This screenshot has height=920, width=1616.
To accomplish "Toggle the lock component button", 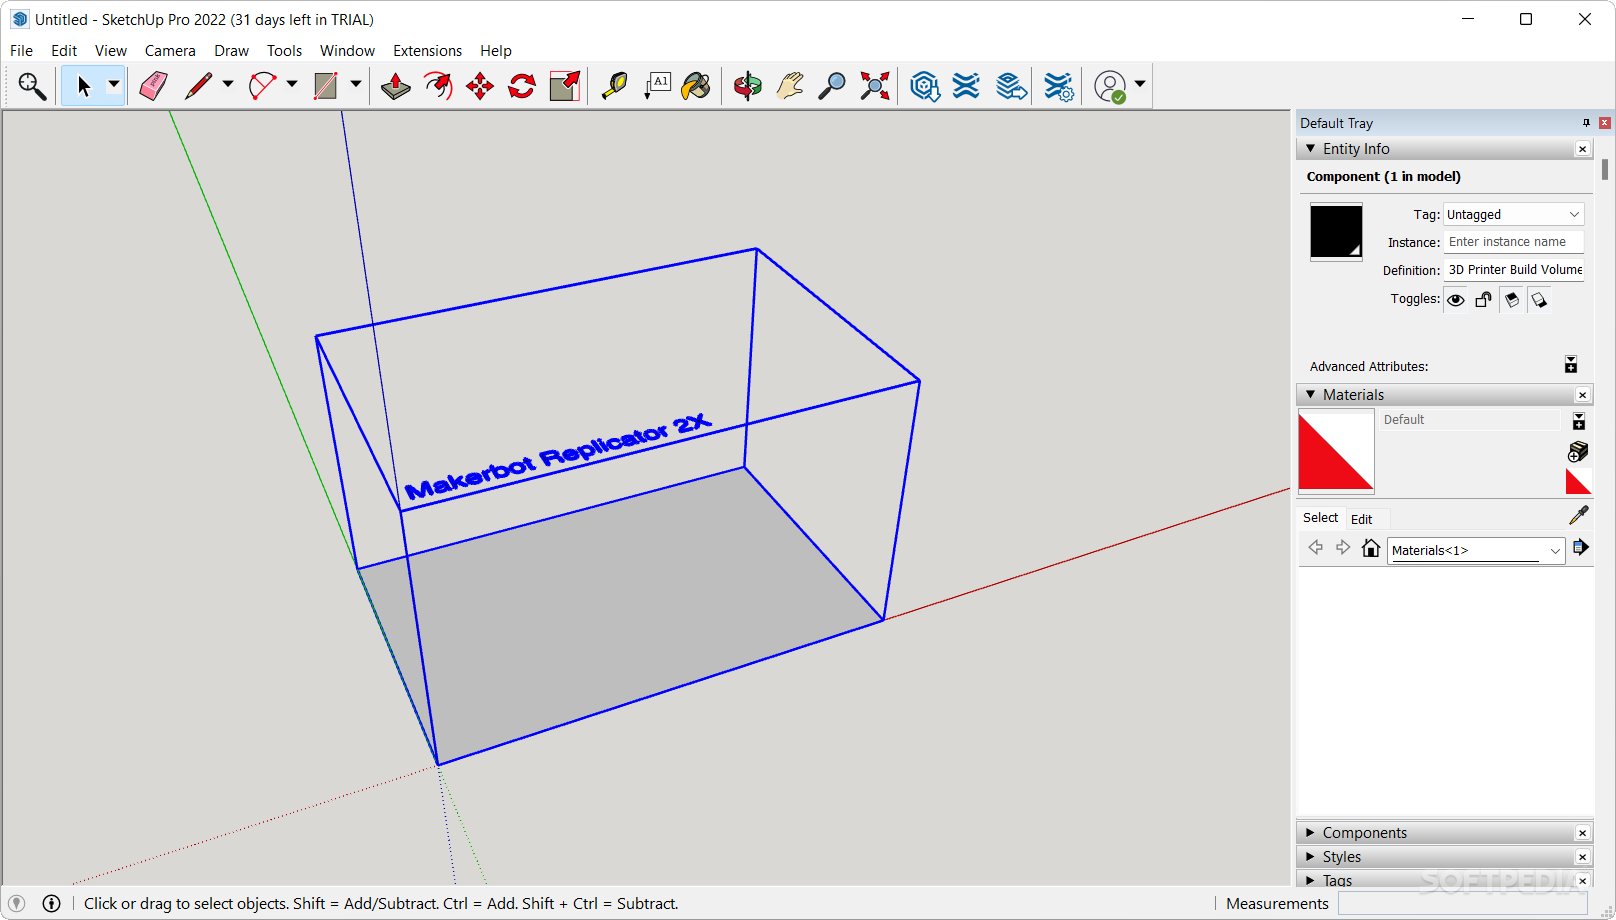I will coord(1484,300).
